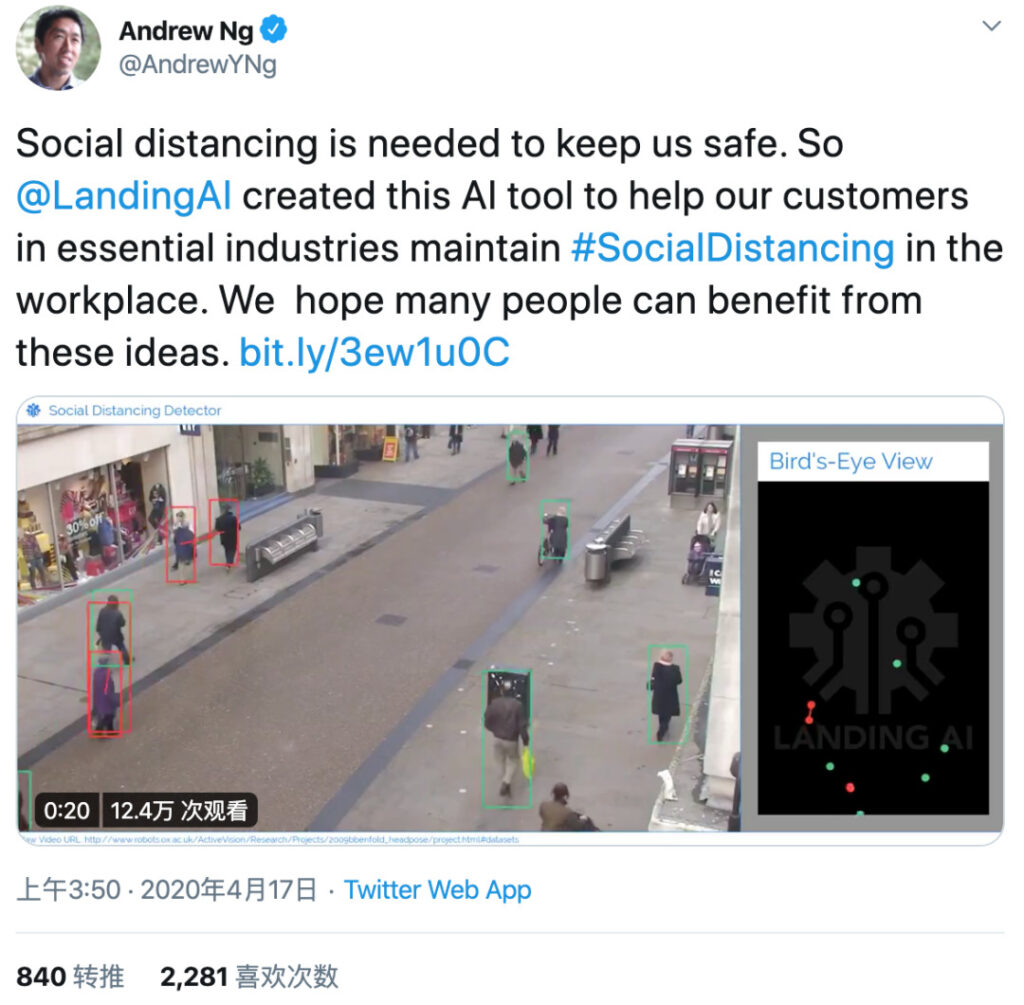Open the @LandingAI mention
This screenshot has width=1024, height=1005.
coord(123,196)
